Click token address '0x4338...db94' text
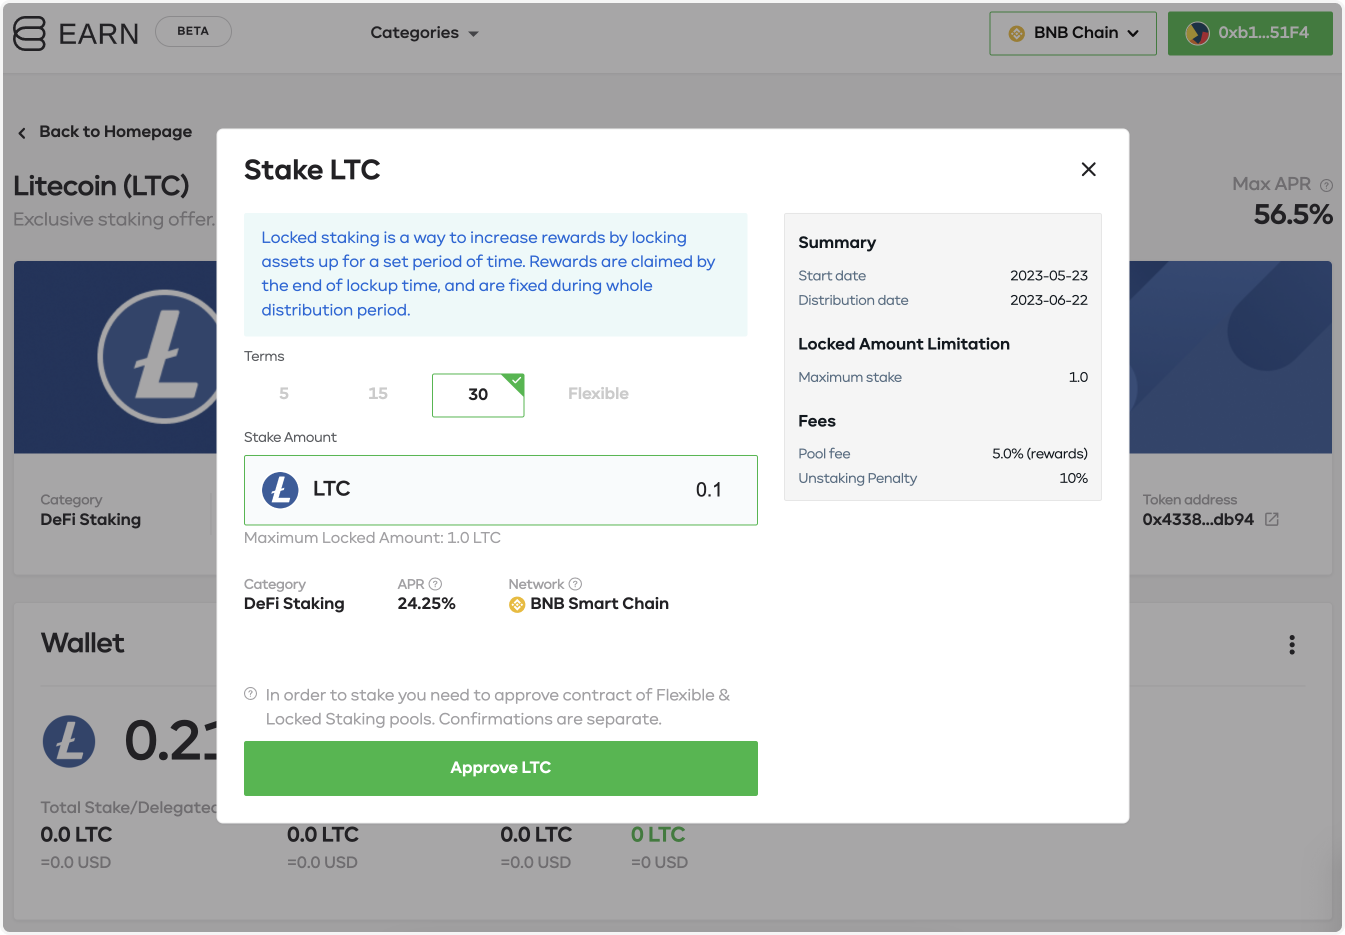The width and height of the screenshot is (1345, 935). tap(1198, 520)
